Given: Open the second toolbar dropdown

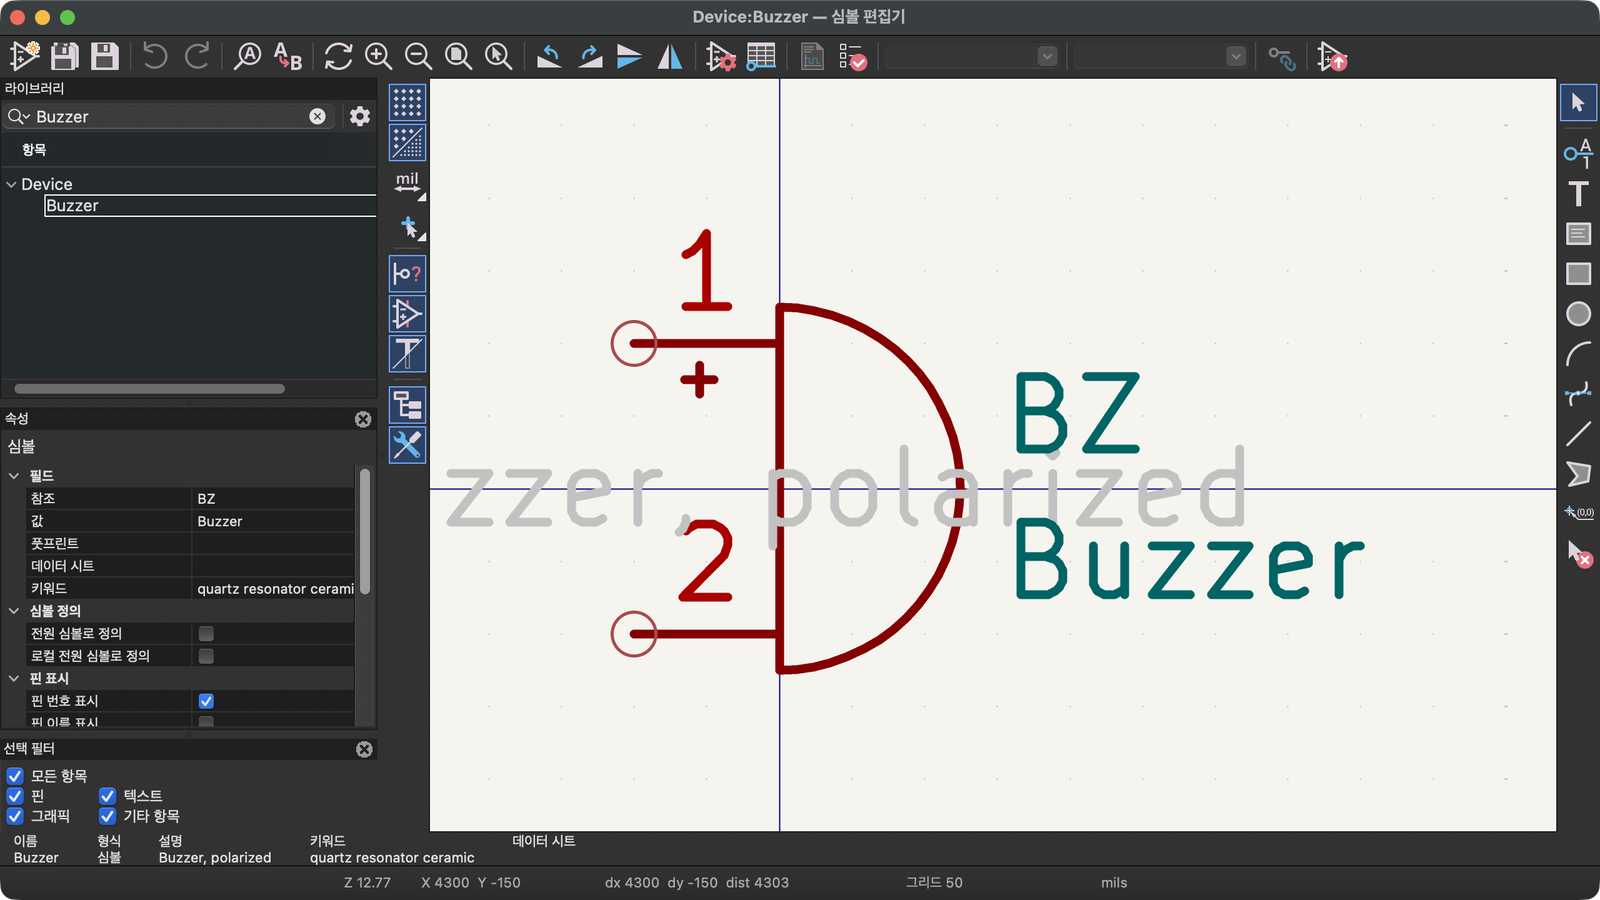Looking at the screenshot, I should (1160, 56).
